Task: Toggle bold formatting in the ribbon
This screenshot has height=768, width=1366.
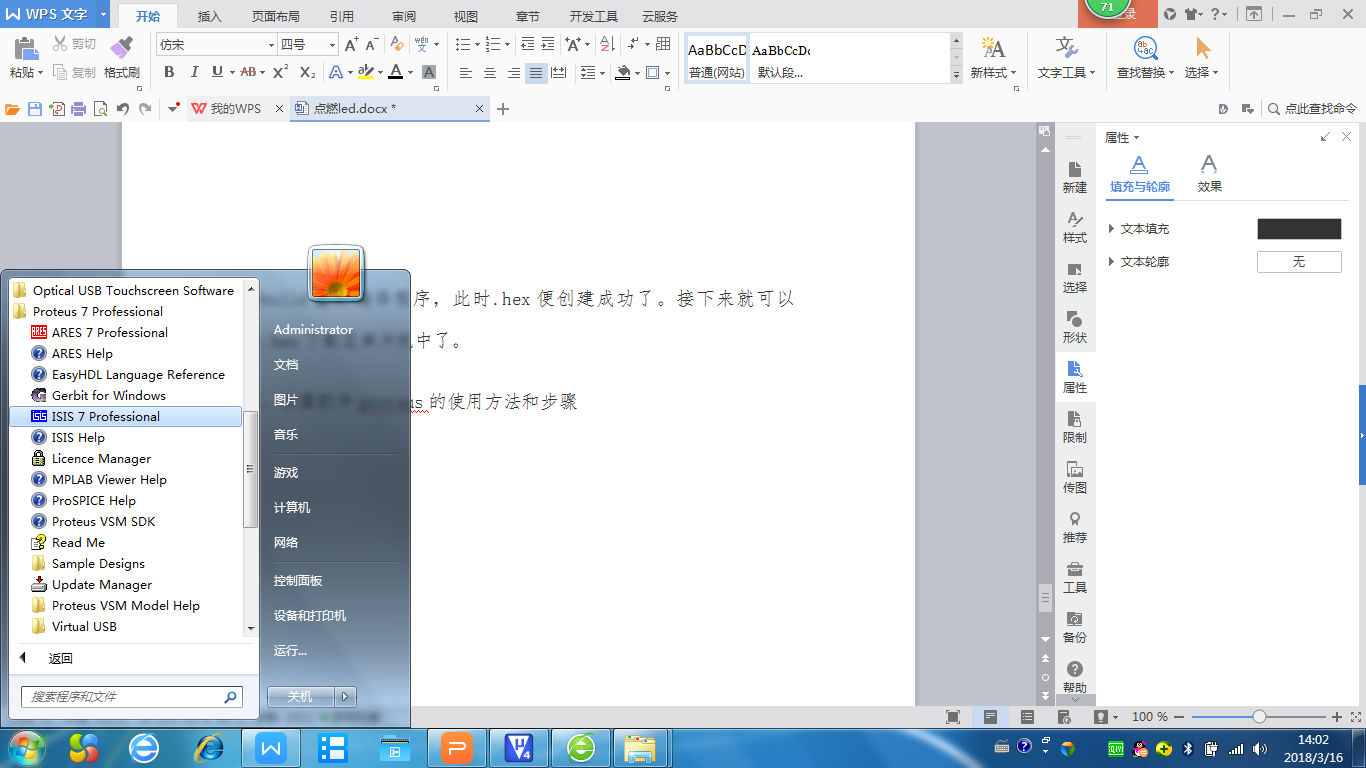Action: point(169,72)
